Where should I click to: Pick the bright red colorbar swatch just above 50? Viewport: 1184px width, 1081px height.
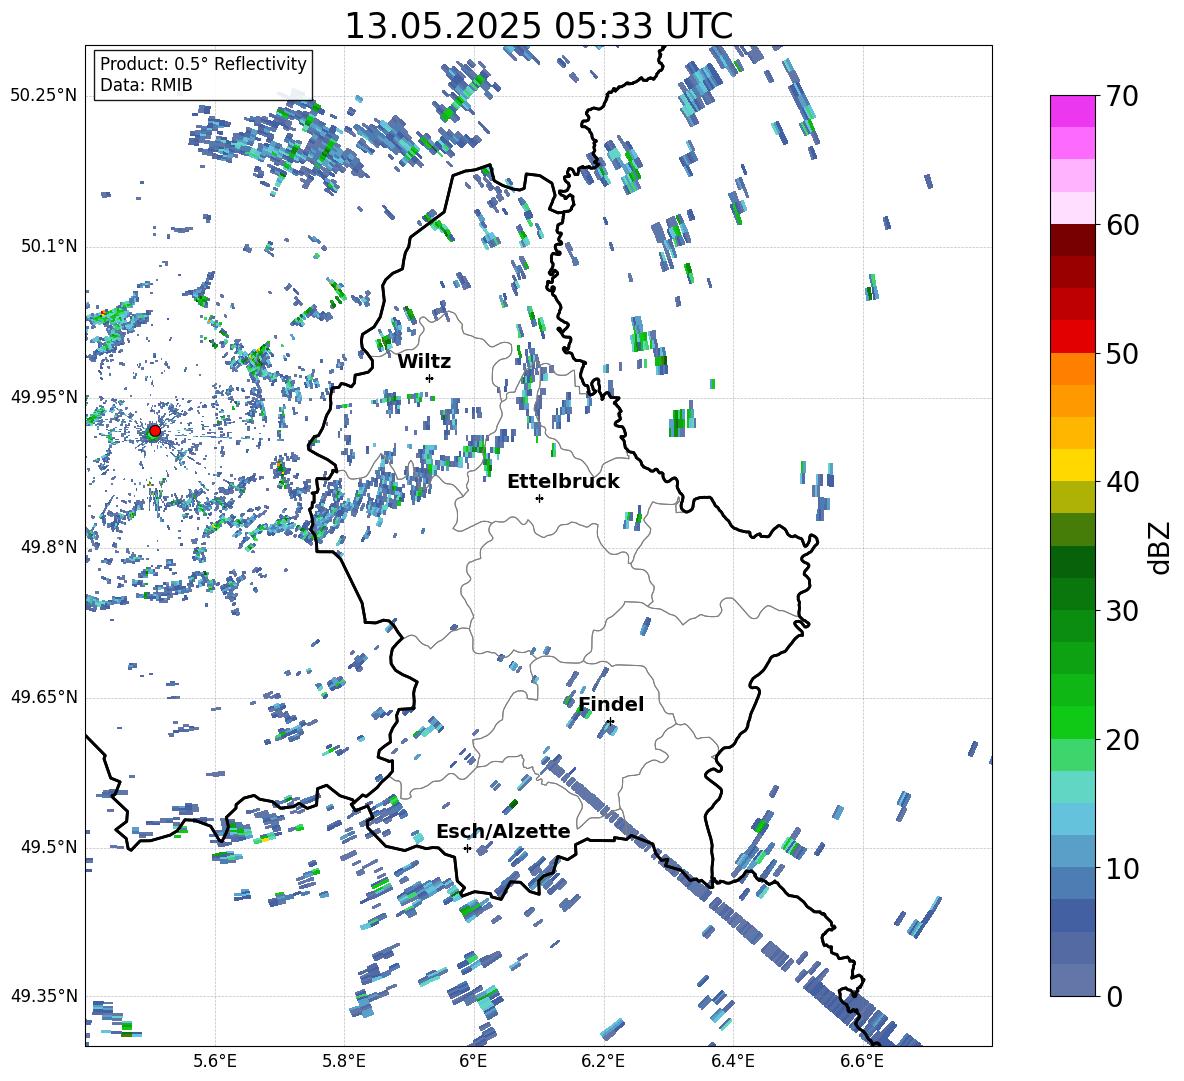(1073, 337)
